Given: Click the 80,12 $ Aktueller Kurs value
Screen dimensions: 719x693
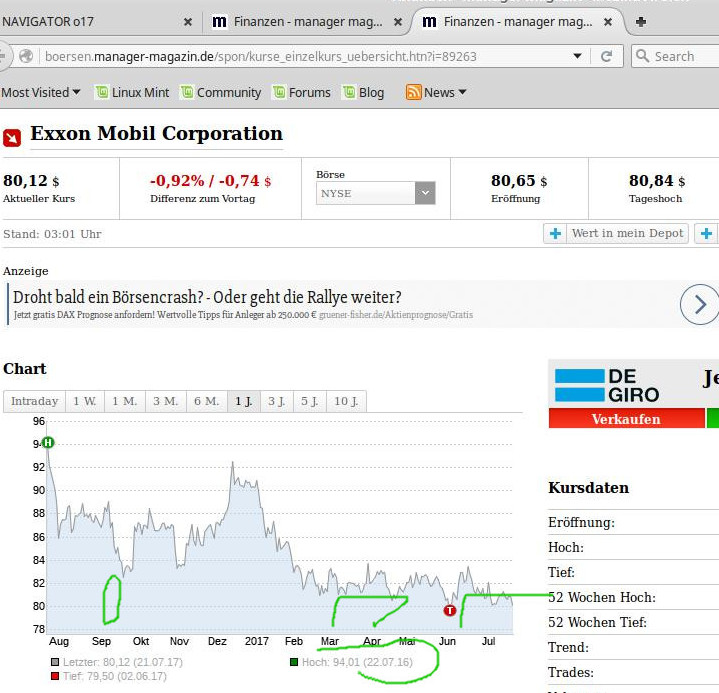Looking at the screenshot, I should (31, 181).
